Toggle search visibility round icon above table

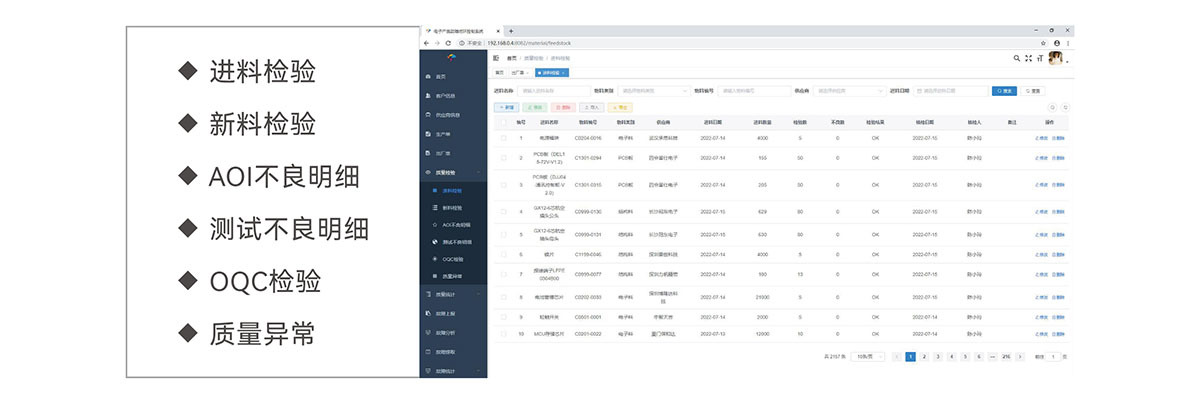click(1053, 107)
